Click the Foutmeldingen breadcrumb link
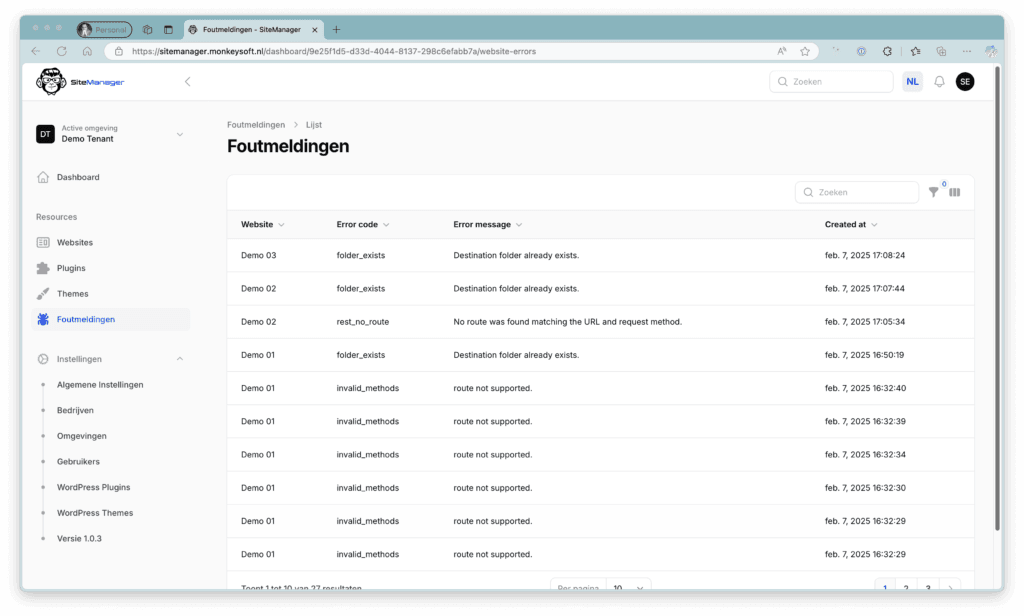The width and height of the screenshot is (1024, 616). [x=255, y=124]
